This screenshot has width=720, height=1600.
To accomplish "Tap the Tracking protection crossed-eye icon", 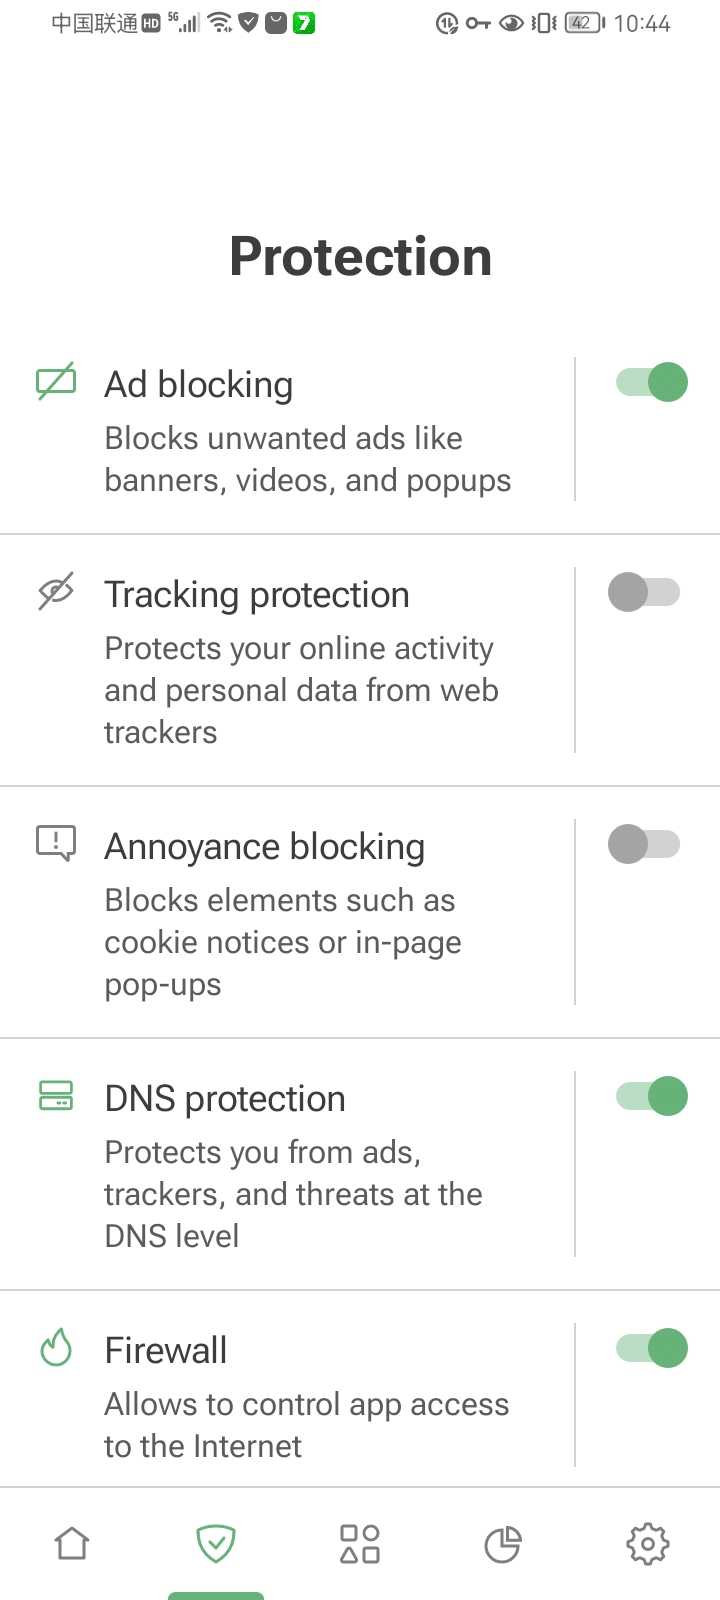I will (56, 591).
